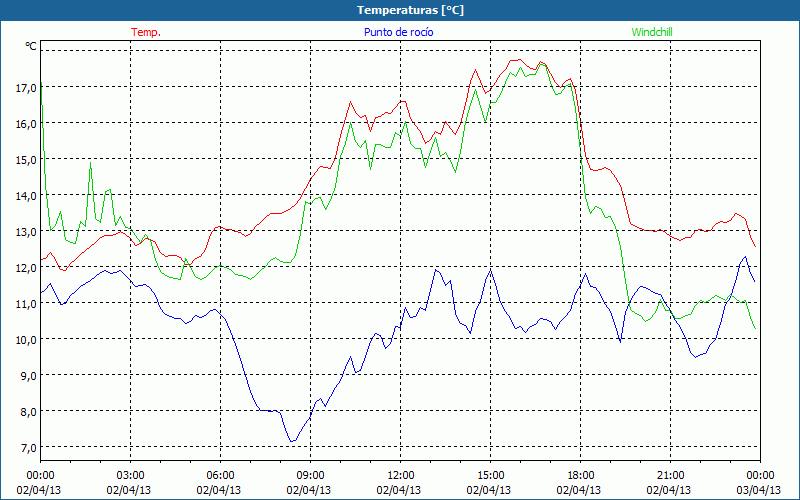800x500 pixels.
Task: Select the green 'Windchill' legend label
Action: tap(652, 32)
